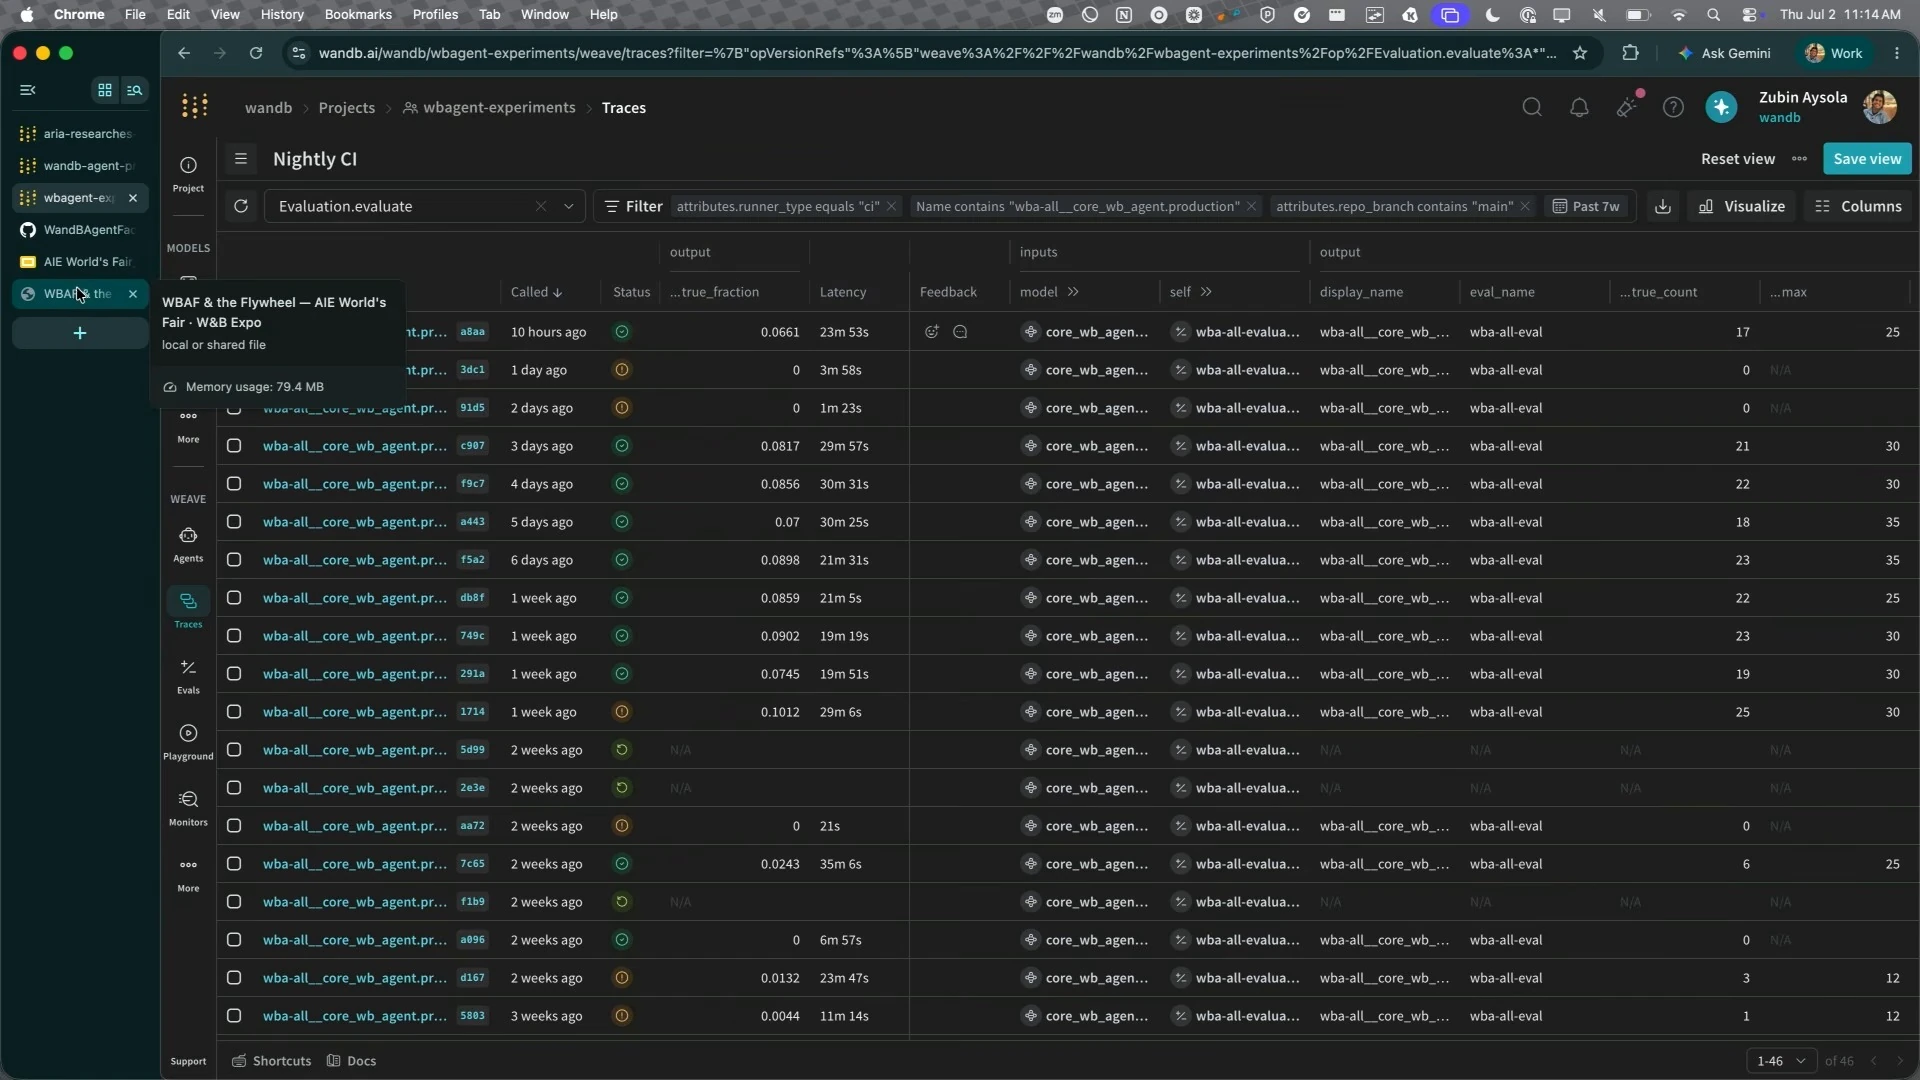Click the download export icon
This screenshot has width=1920, height=1080.
coord(1662,206)
